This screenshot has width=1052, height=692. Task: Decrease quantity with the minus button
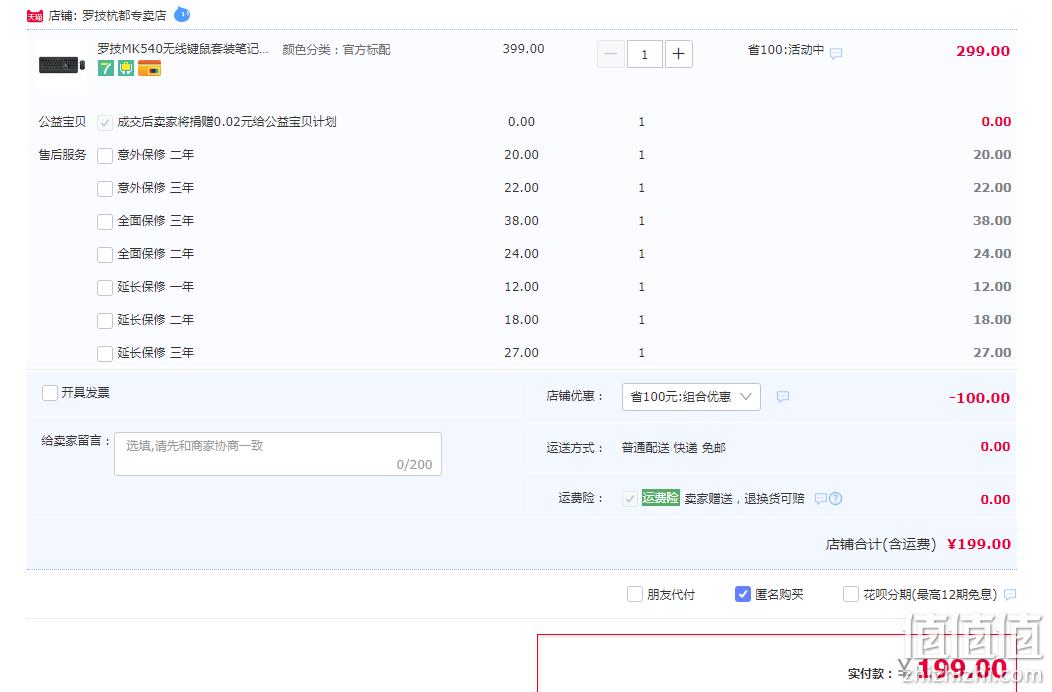click(611, 54)
